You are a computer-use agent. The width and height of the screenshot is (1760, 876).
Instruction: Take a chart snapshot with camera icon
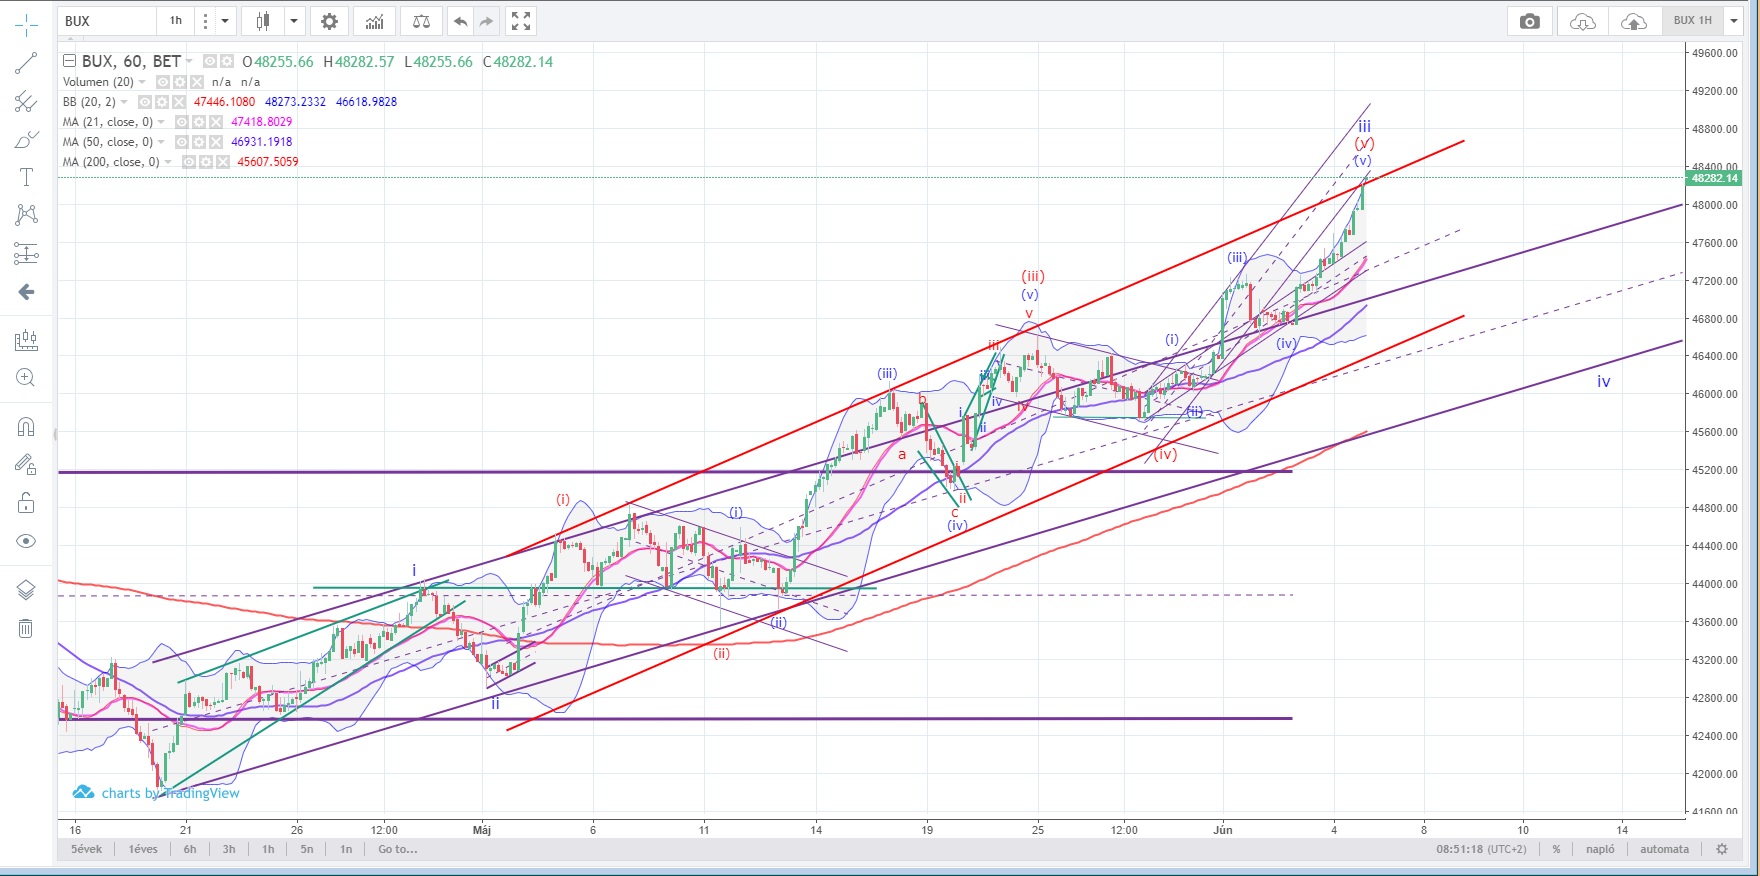[1529, 21]
